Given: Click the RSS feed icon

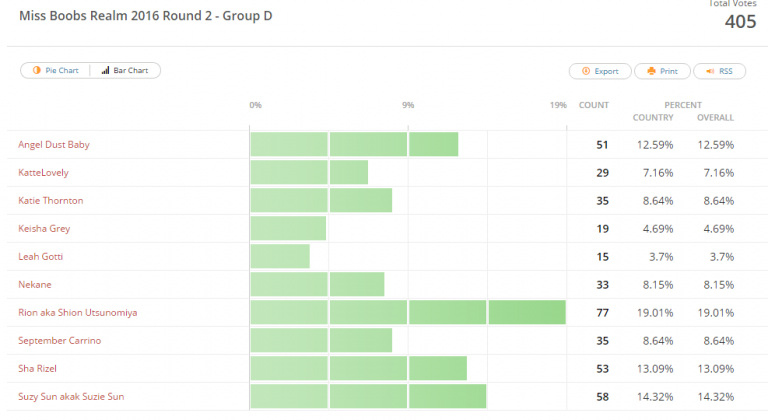Looking at the screenshot, I should 710,71.
